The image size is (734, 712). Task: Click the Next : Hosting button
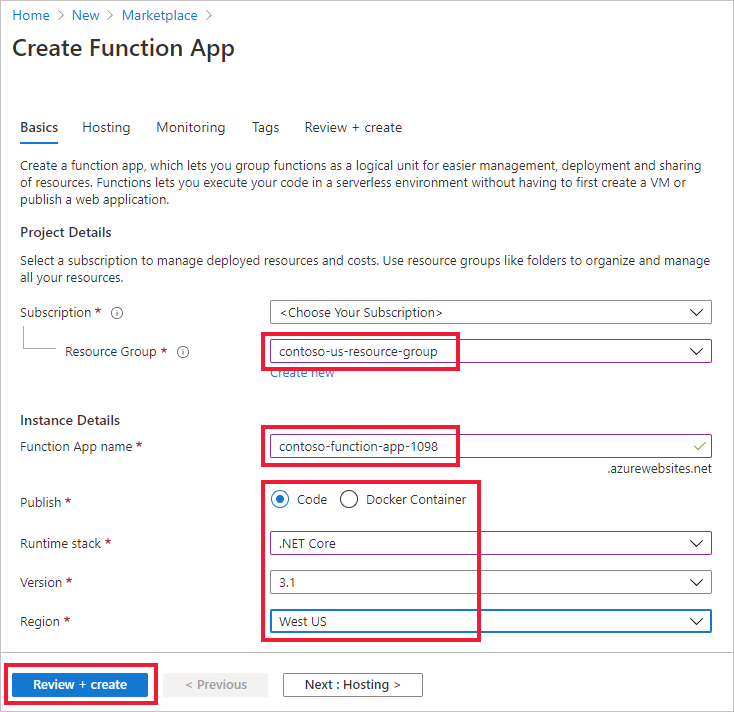[352, 684]
